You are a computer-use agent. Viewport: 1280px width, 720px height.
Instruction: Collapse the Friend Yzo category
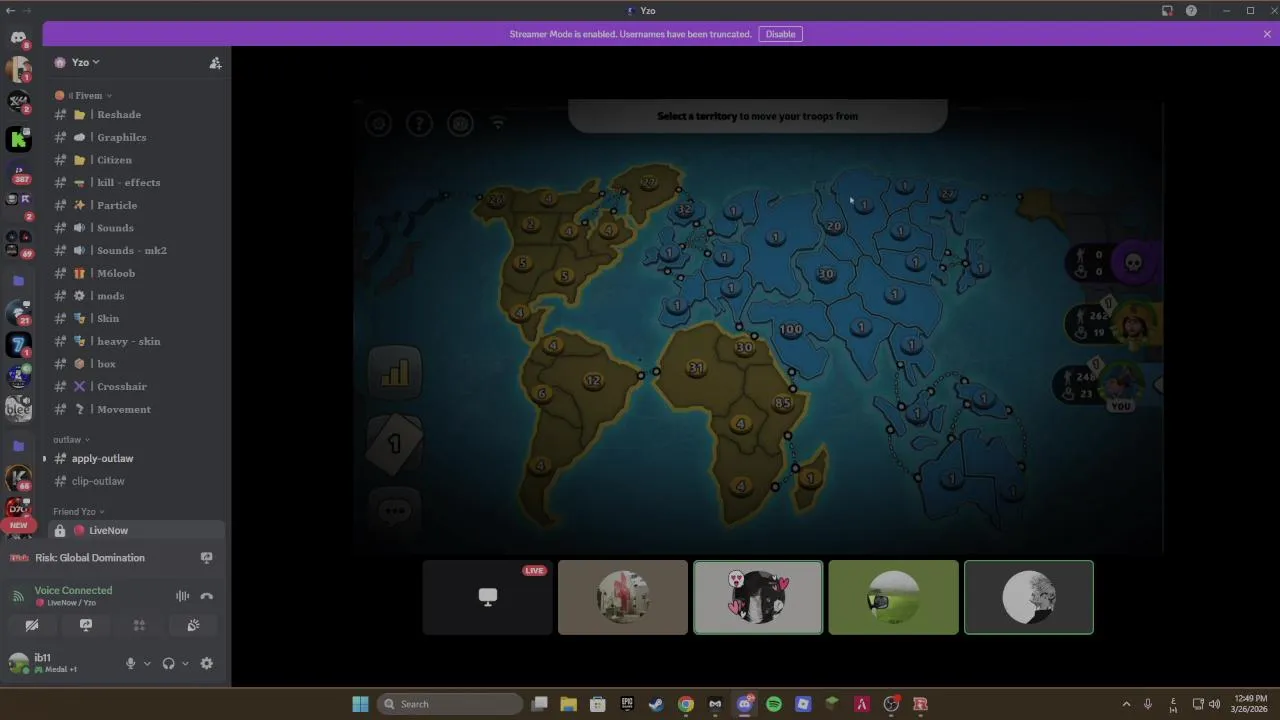[78, 511]
